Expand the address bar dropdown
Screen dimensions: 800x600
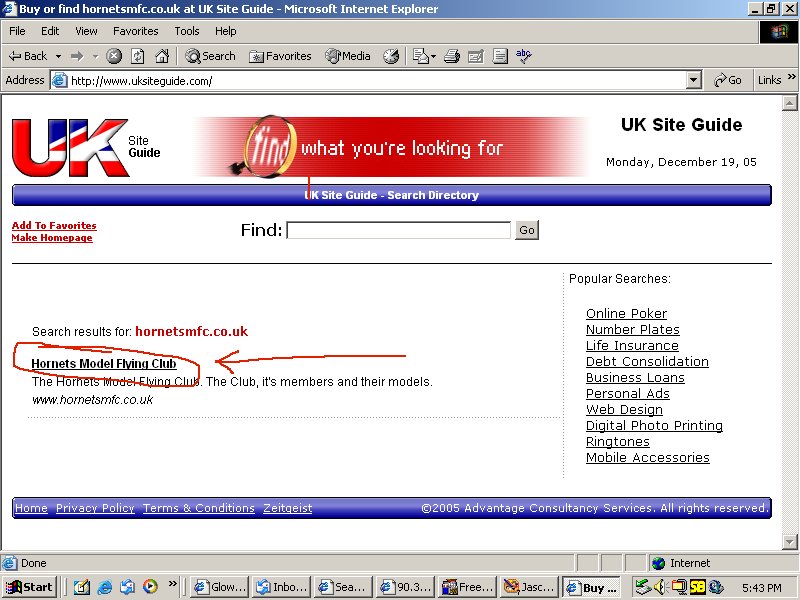pyautogui.click(x=694, y=80)
